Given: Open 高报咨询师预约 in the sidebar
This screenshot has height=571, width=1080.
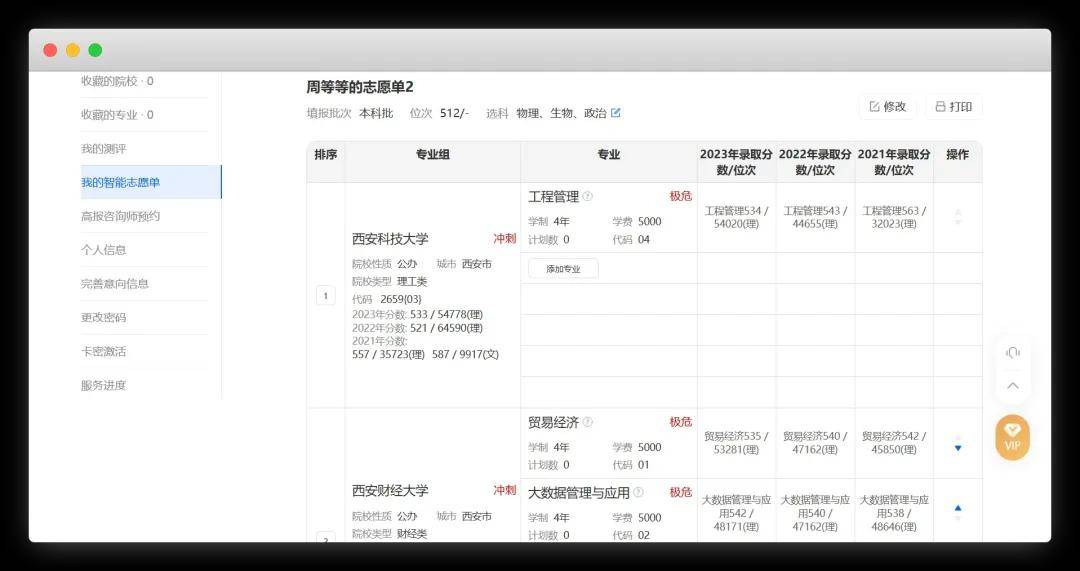Looking at the screenshot, I should pos(121,216).
